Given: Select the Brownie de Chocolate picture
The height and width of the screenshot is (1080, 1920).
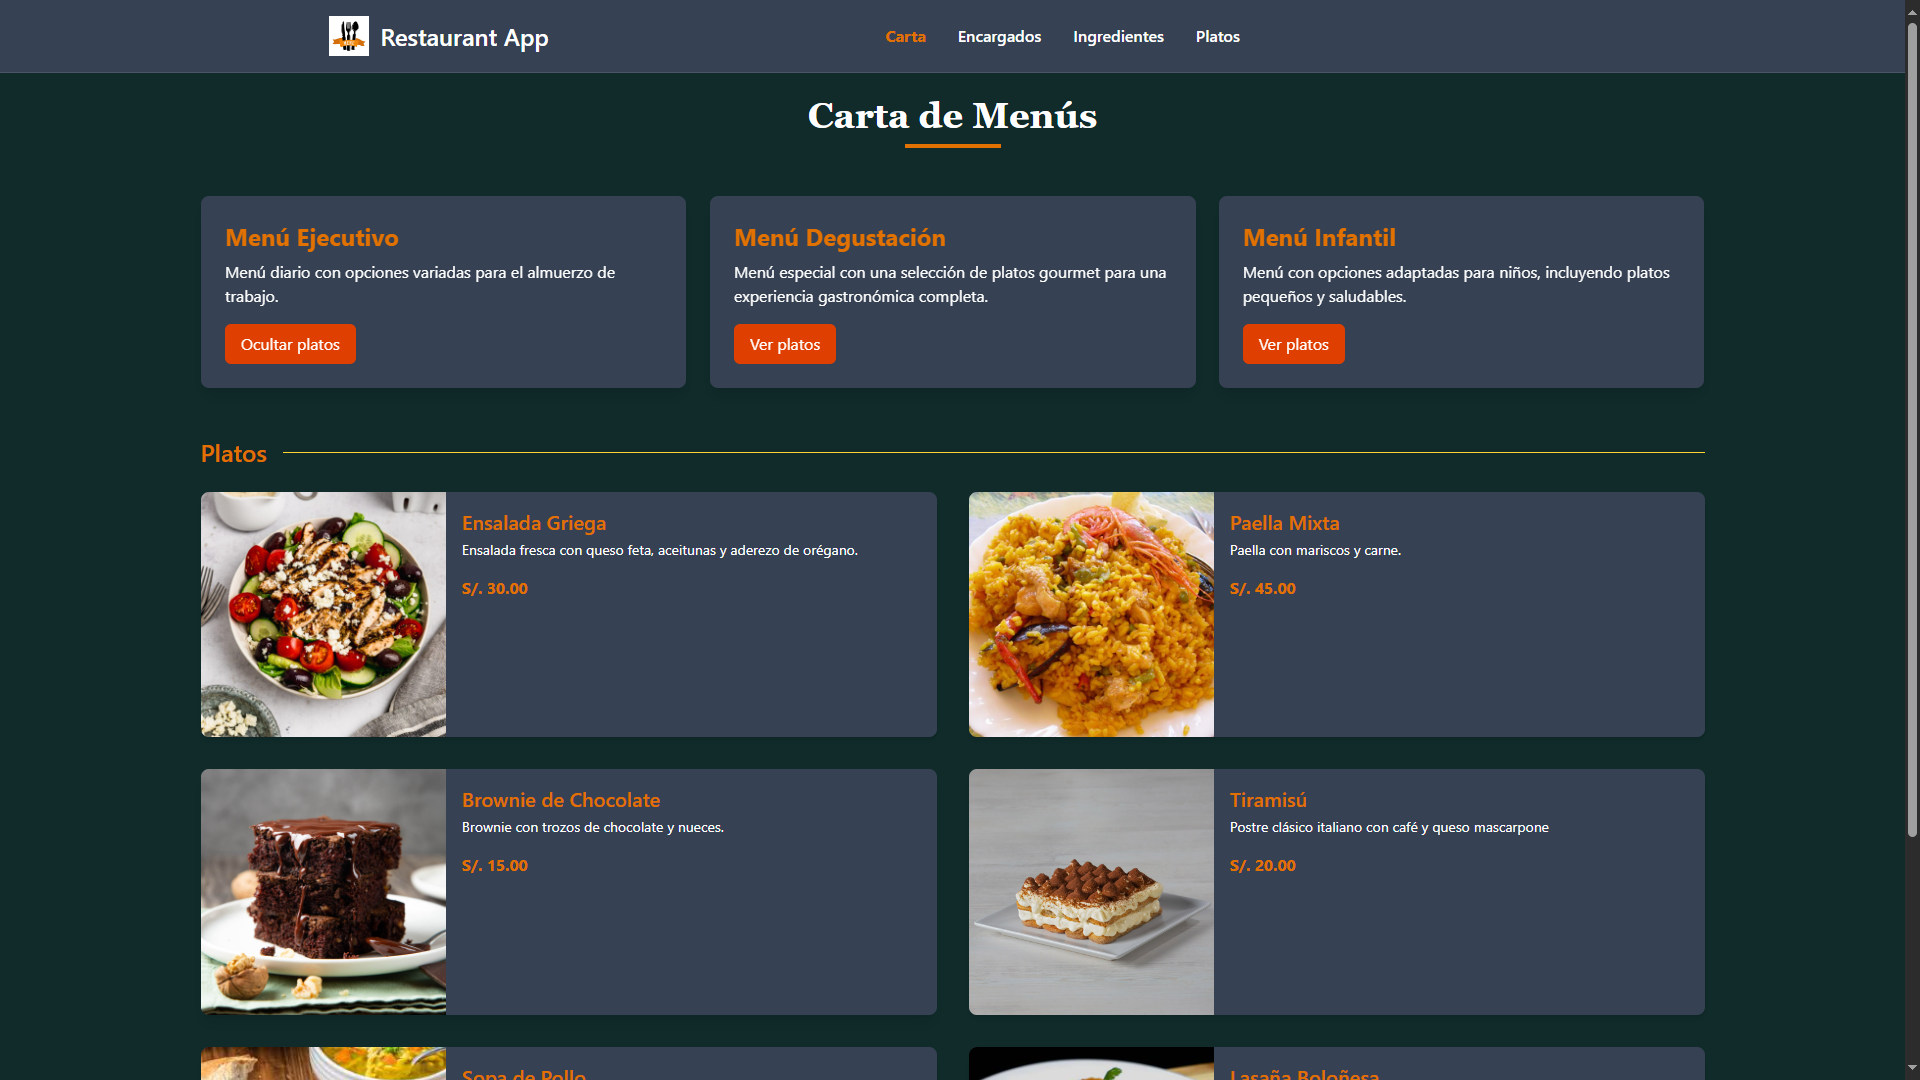Looking at the screenshot, I should click(x=323, y=891).
